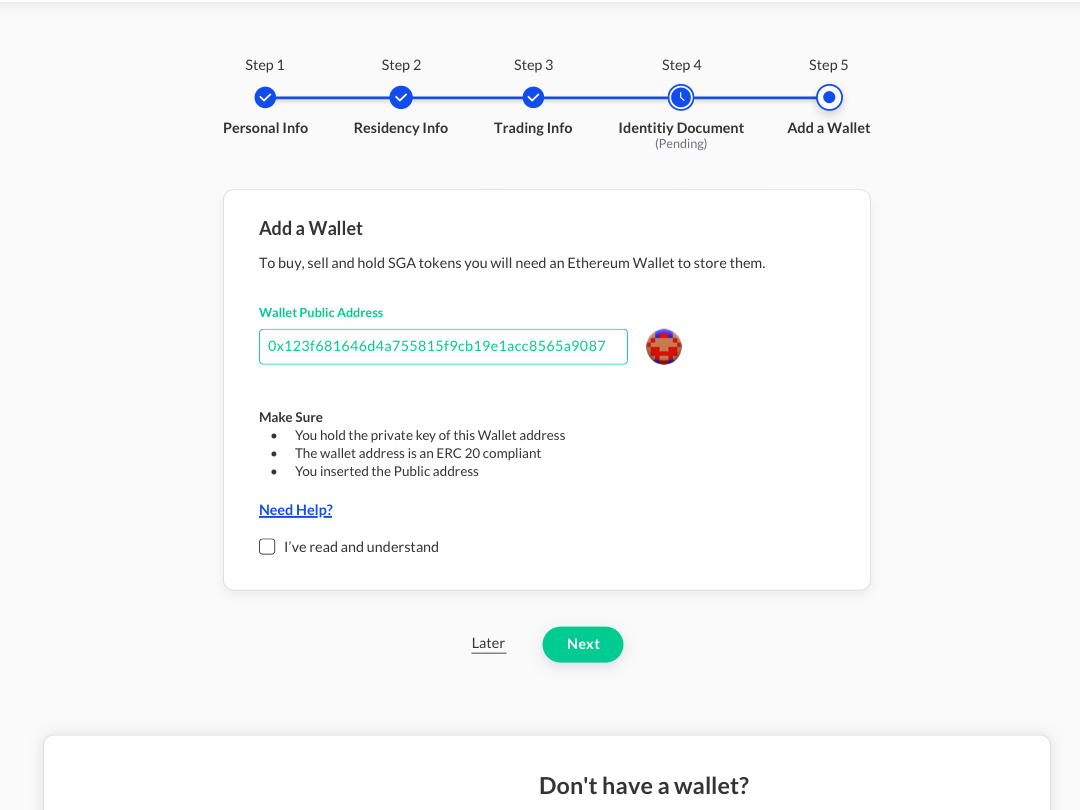The width and height of the screenshot is (1080, 810).
Task: Go to the Residency Info step
Action: pos(401,128)
